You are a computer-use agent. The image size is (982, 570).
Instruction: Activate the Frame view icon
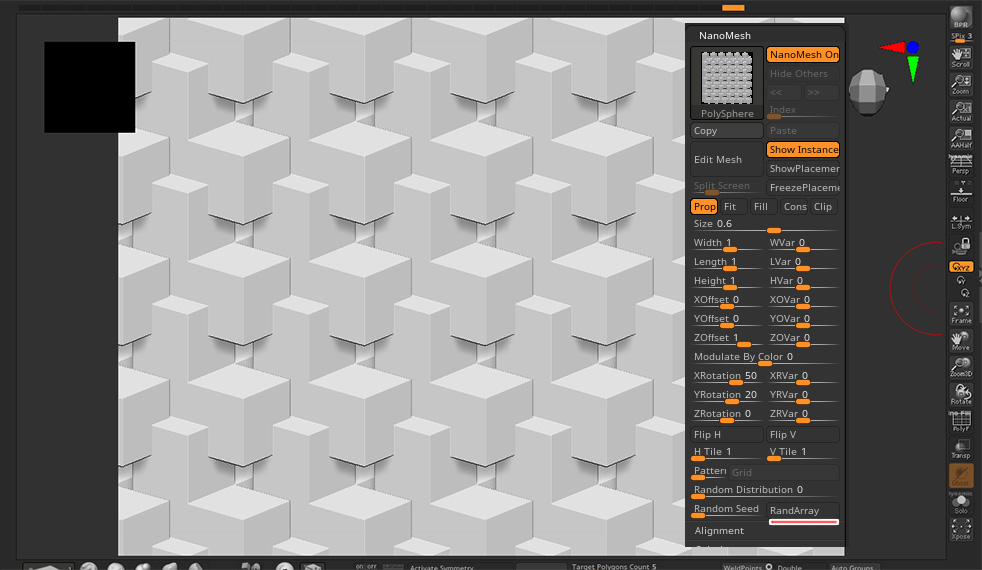(961, 313)
